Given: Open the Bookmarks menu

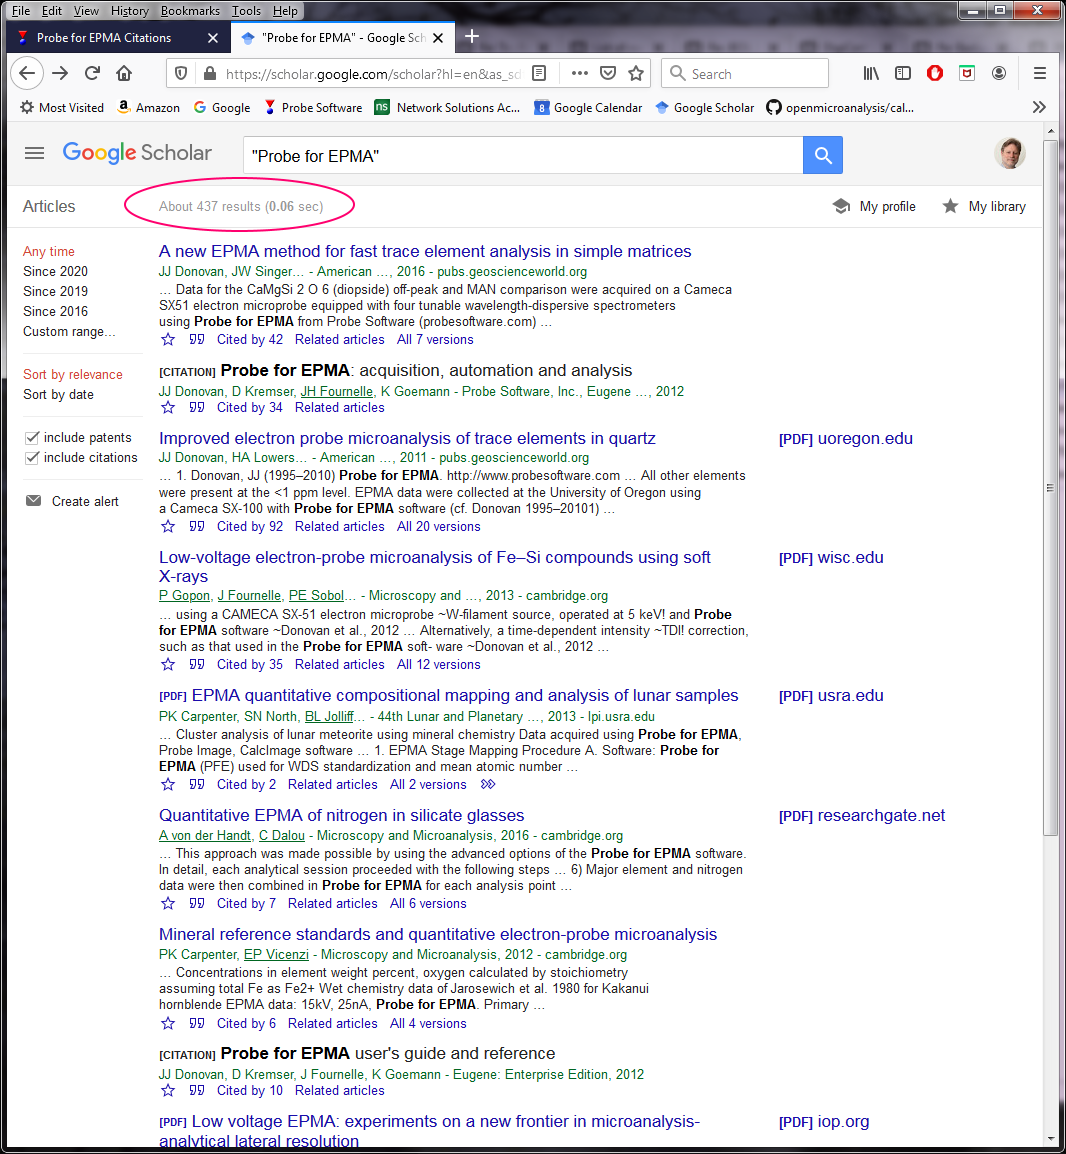Looking at the screenshot, I should click(x=190, y=11).
